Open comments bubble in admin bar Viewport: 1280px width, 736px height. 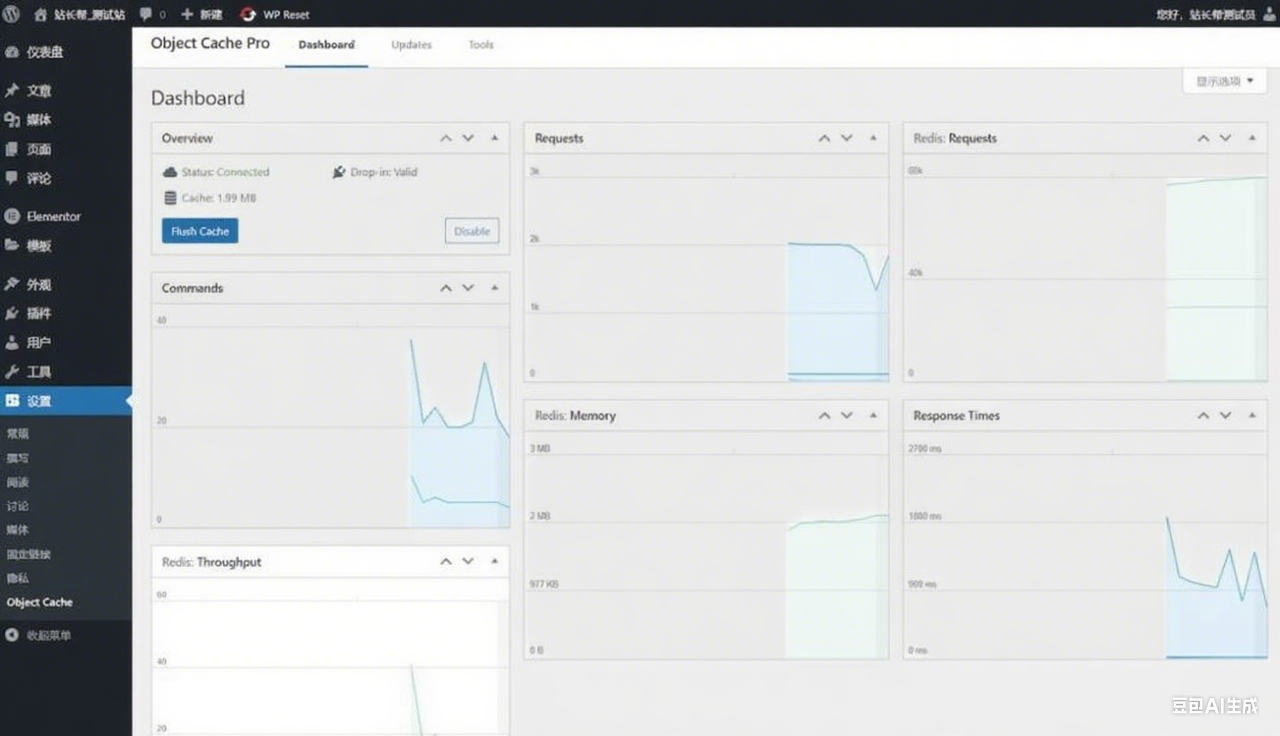point(152,14)
